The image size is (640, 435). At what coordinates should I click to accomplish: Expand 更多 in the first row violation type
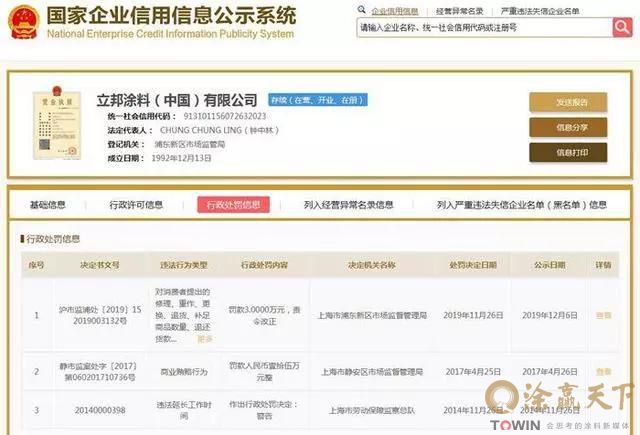click(205, 339)
